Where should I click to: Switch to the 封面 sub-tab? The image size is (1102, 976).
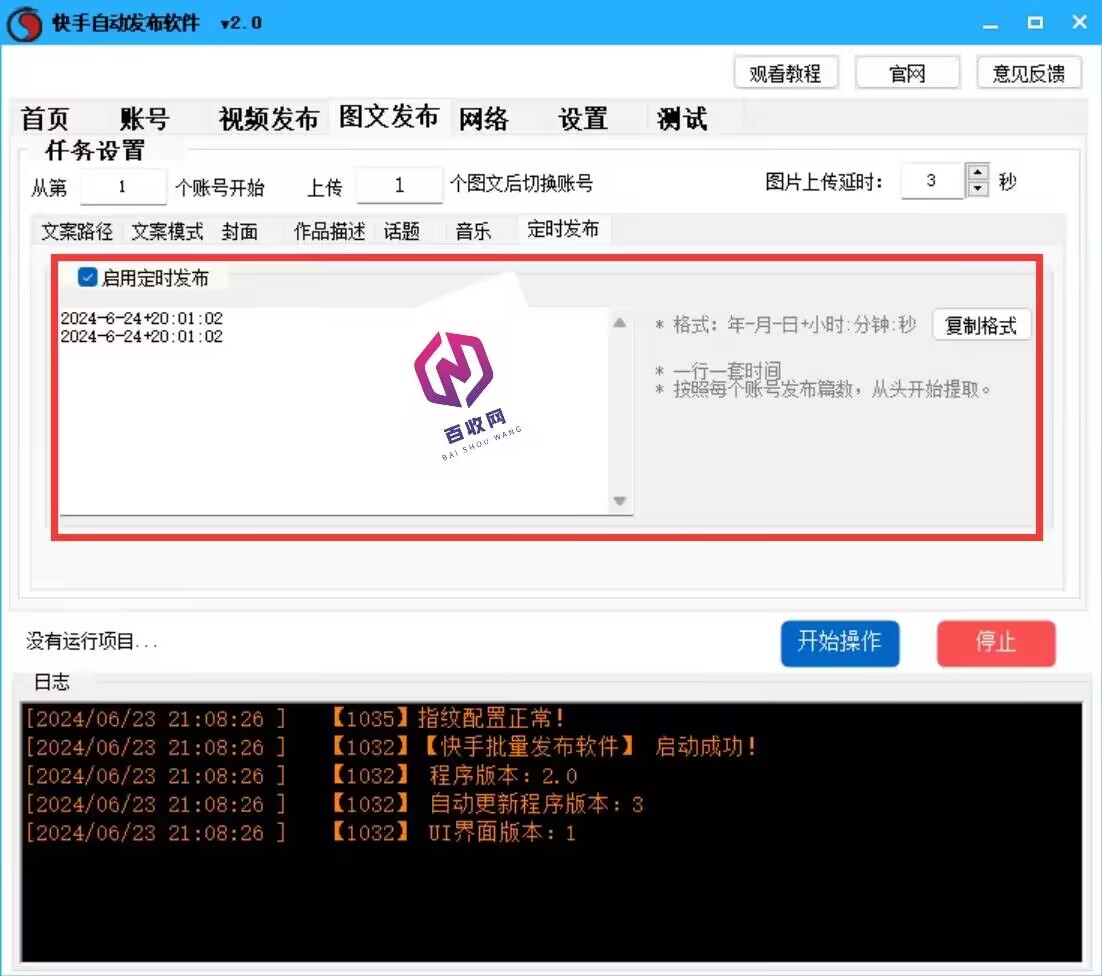pos(240,231)
